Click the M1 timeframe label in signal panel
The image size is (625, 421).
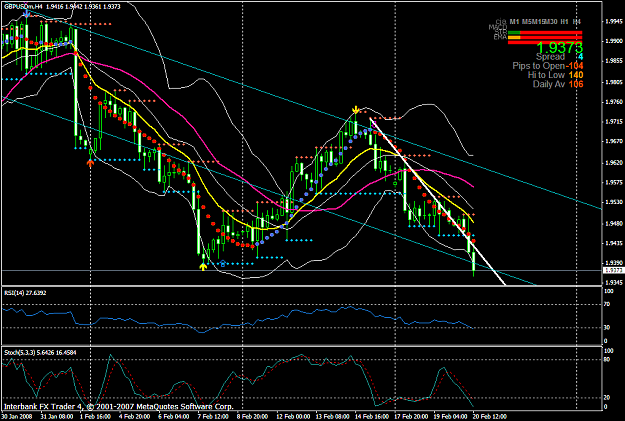pyautogui.click(x=514, y=22)
